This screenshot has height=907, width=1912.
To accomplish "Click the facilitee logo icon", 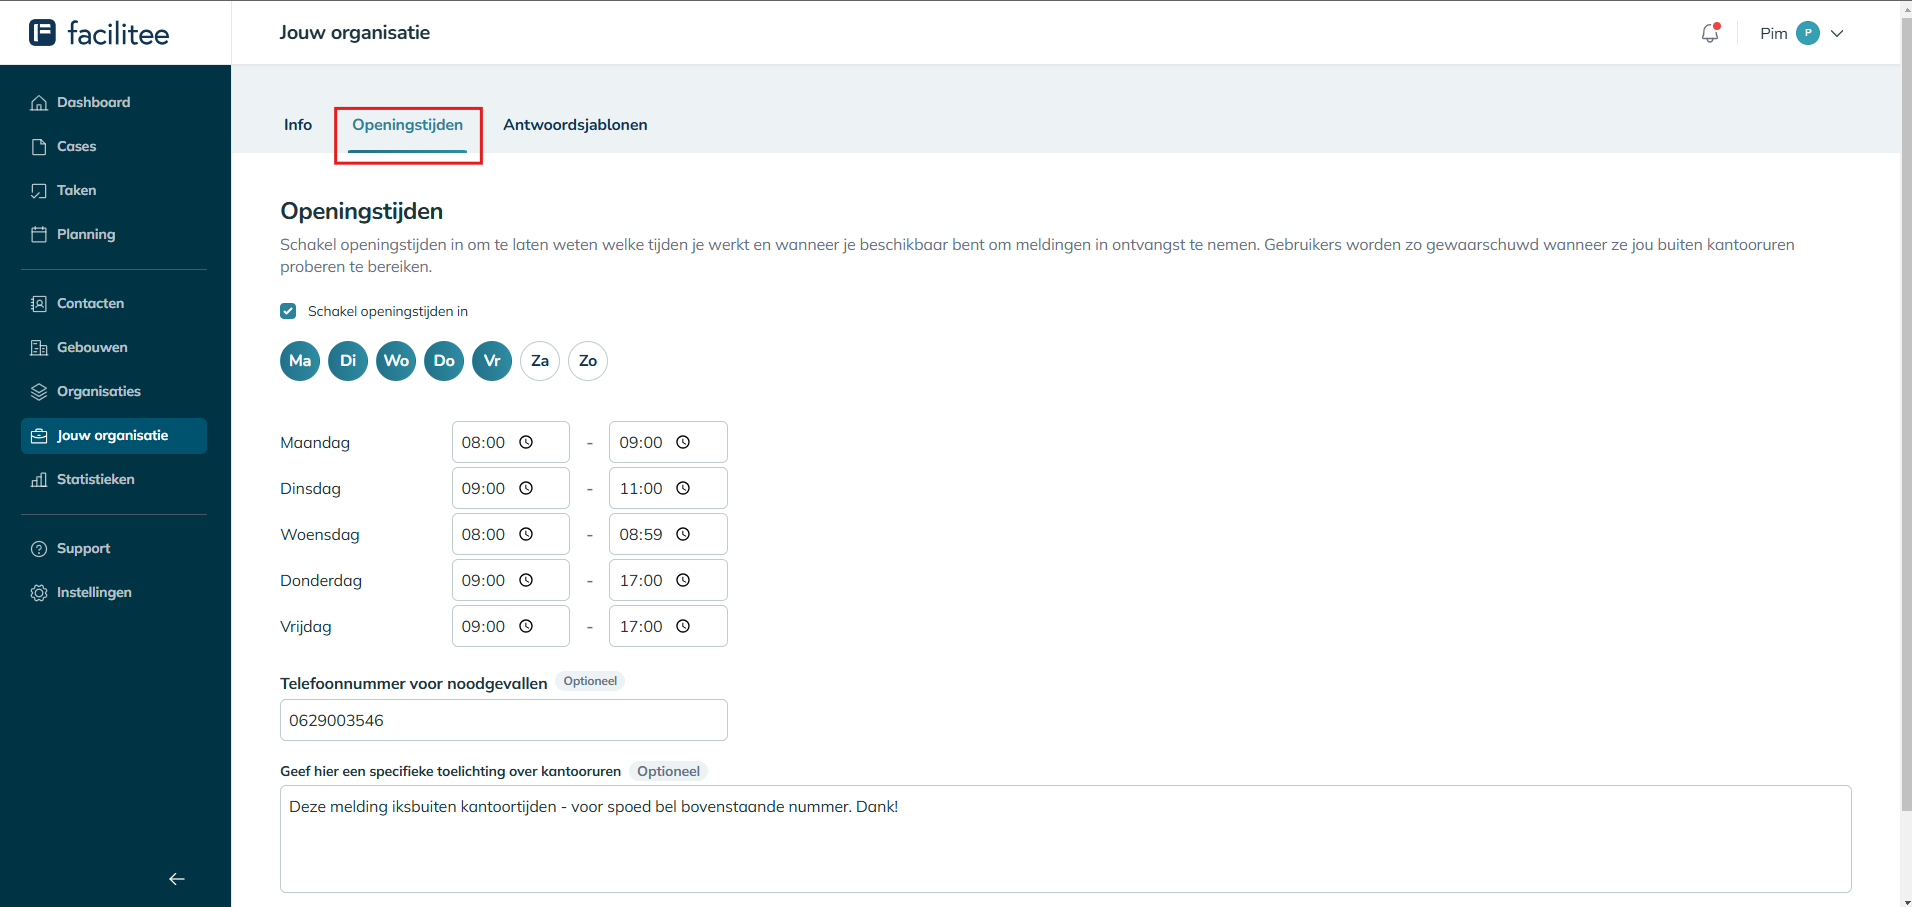I will point(42,33).
